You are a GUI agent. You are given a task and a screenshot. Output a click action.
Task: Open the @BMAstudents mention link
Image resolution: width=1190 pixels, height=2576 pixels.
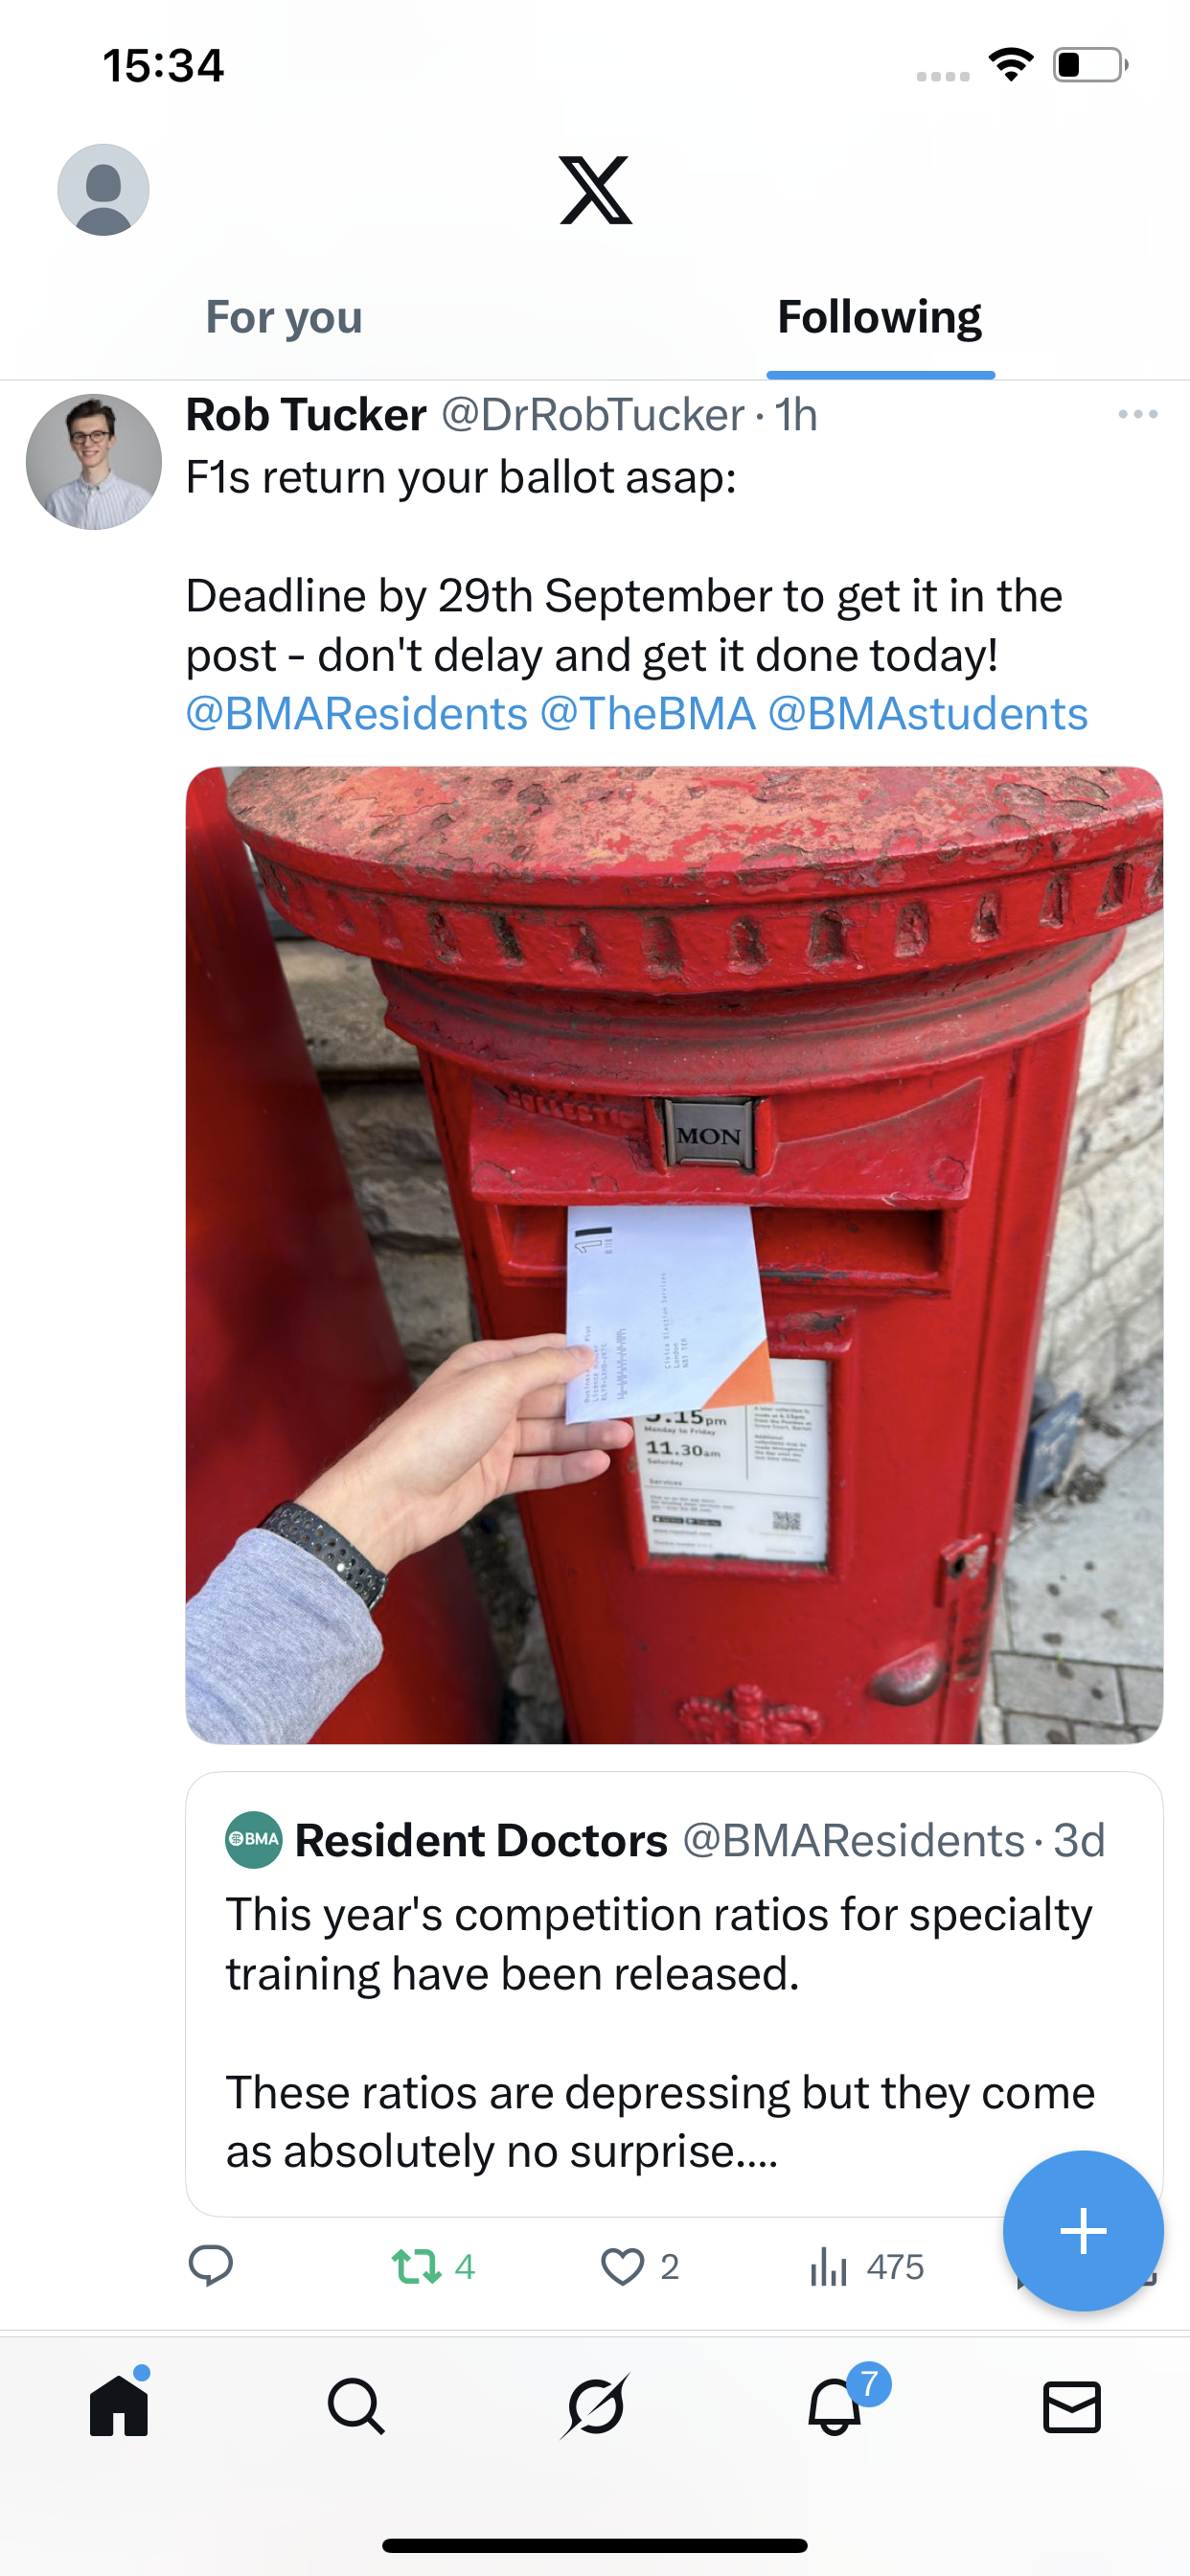pyautogui.click(x=928, y=714)
